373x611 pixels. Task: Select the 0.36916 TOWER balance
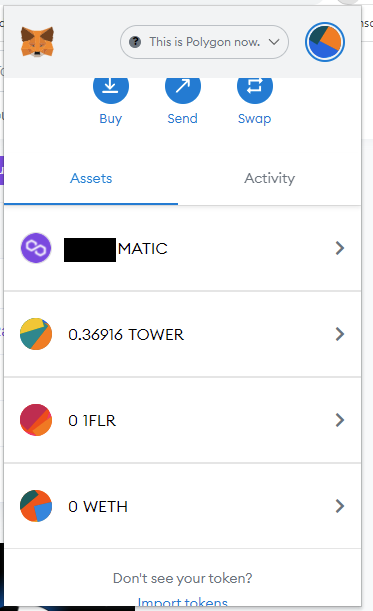click(x=126, y=335)
